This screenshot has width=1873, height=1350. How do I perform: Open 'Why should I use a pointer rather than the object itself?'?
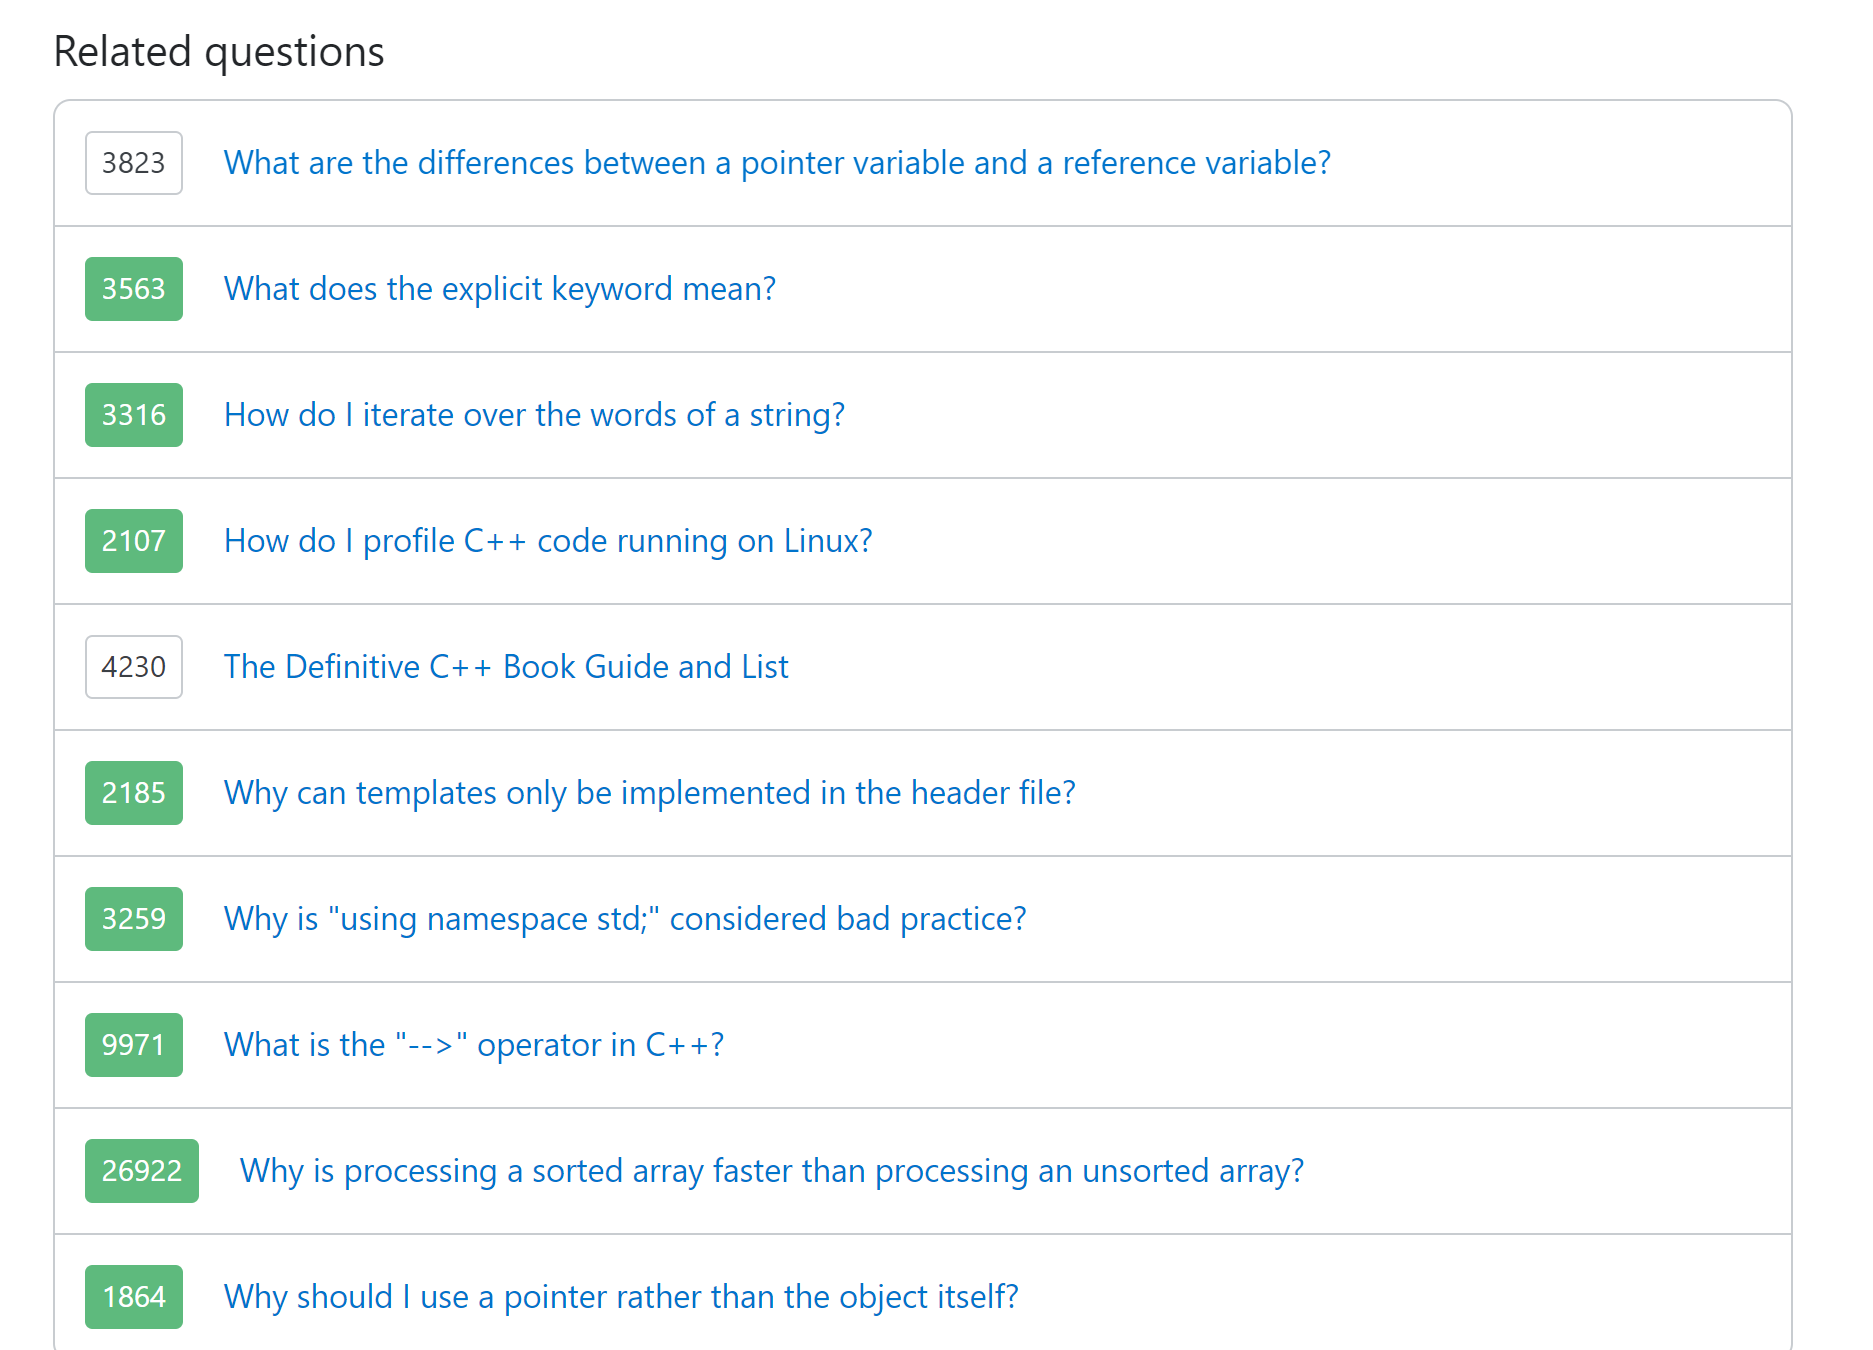[621, 1297]
